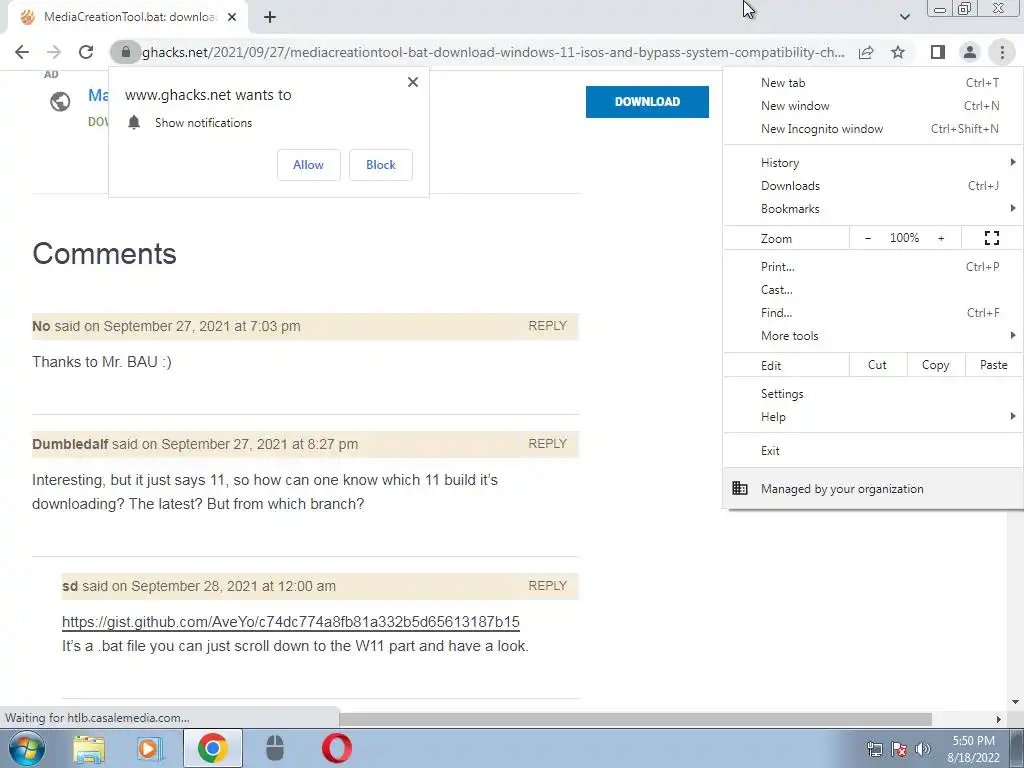Click the Chrome taskbar icon
1024x768 pixels.
pyautogui.click(x=213, y=748)
